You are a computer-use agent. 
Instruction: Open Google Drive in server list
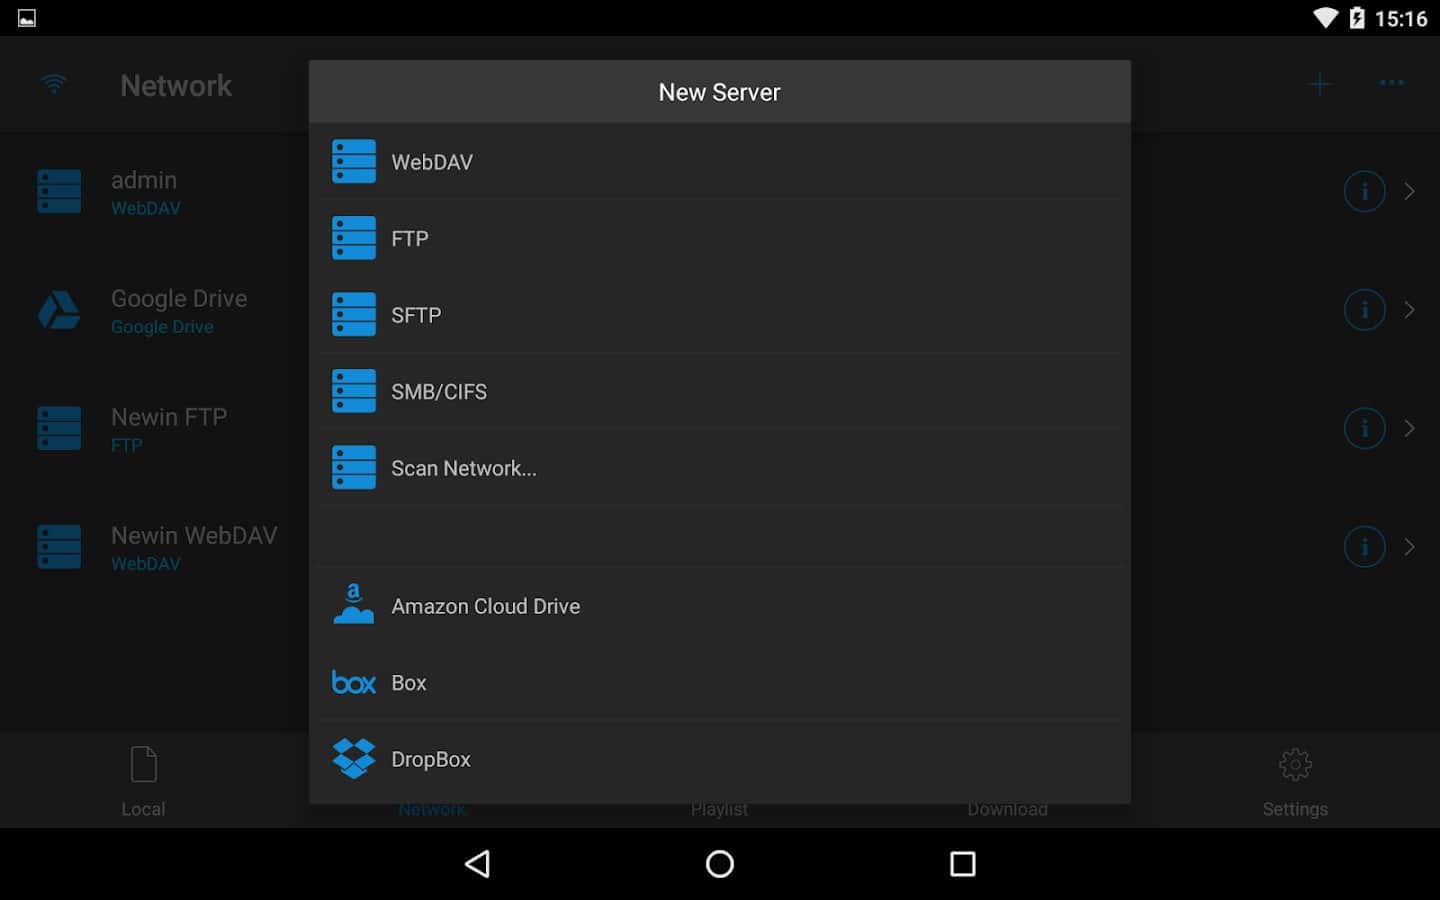(178, 310)
